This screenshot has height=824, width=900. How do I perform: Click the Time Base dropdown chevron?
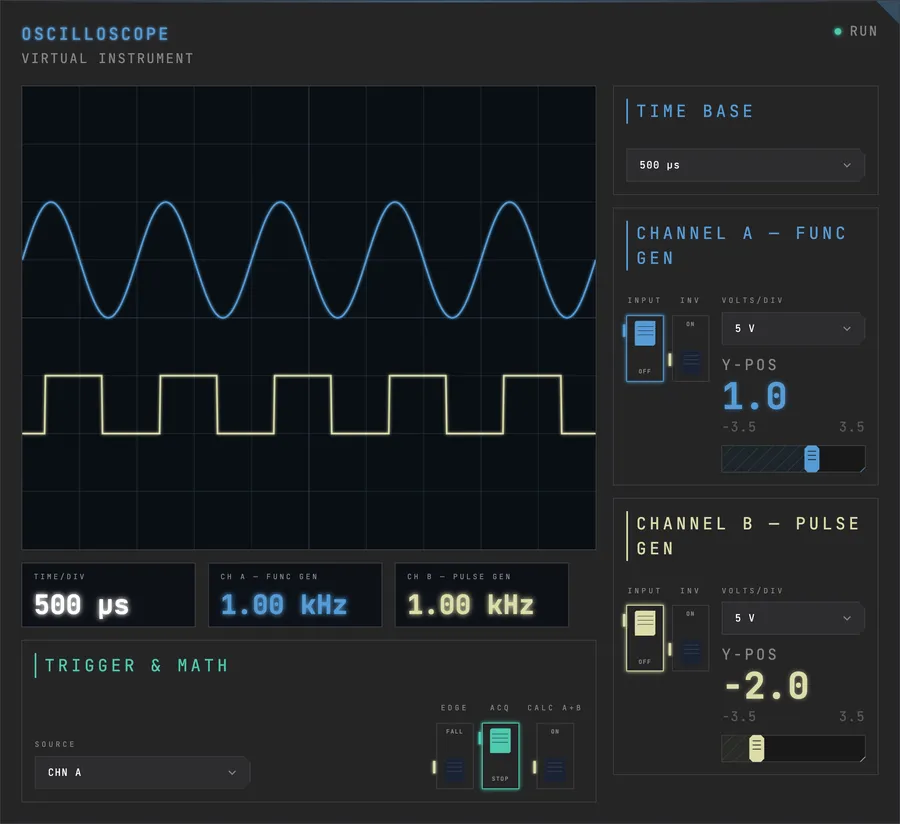click(x=847, y=165)
